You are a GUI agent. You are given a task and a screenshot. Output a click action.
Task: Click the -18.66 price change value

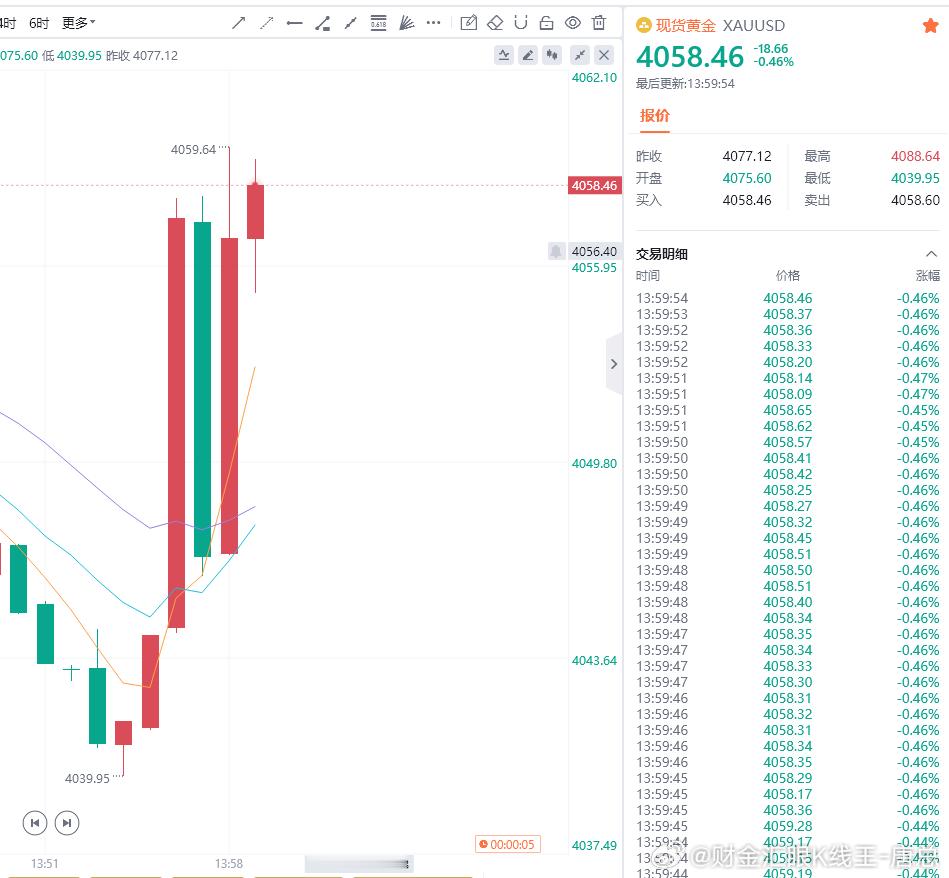[770, 48]
